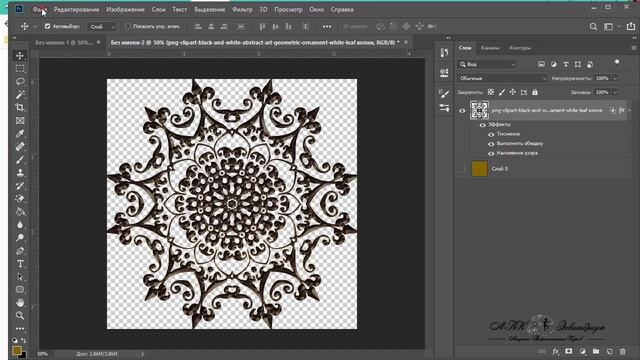Toggle the layer filter on/off switch

[617, 62]
